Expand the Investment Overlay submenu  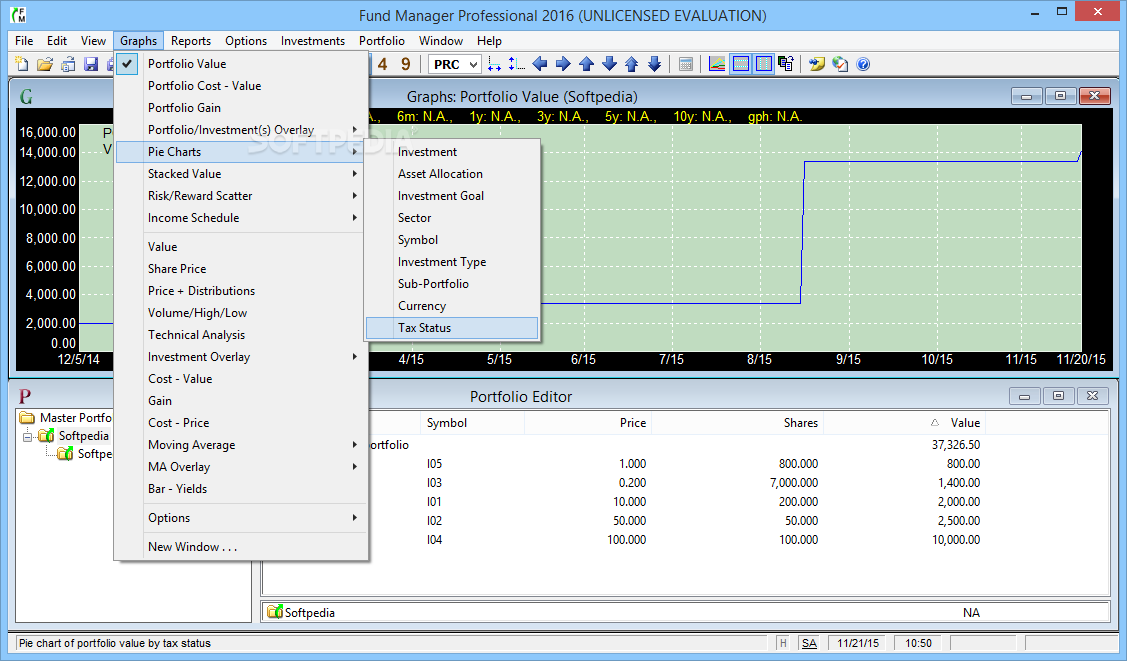pos(242,357)
